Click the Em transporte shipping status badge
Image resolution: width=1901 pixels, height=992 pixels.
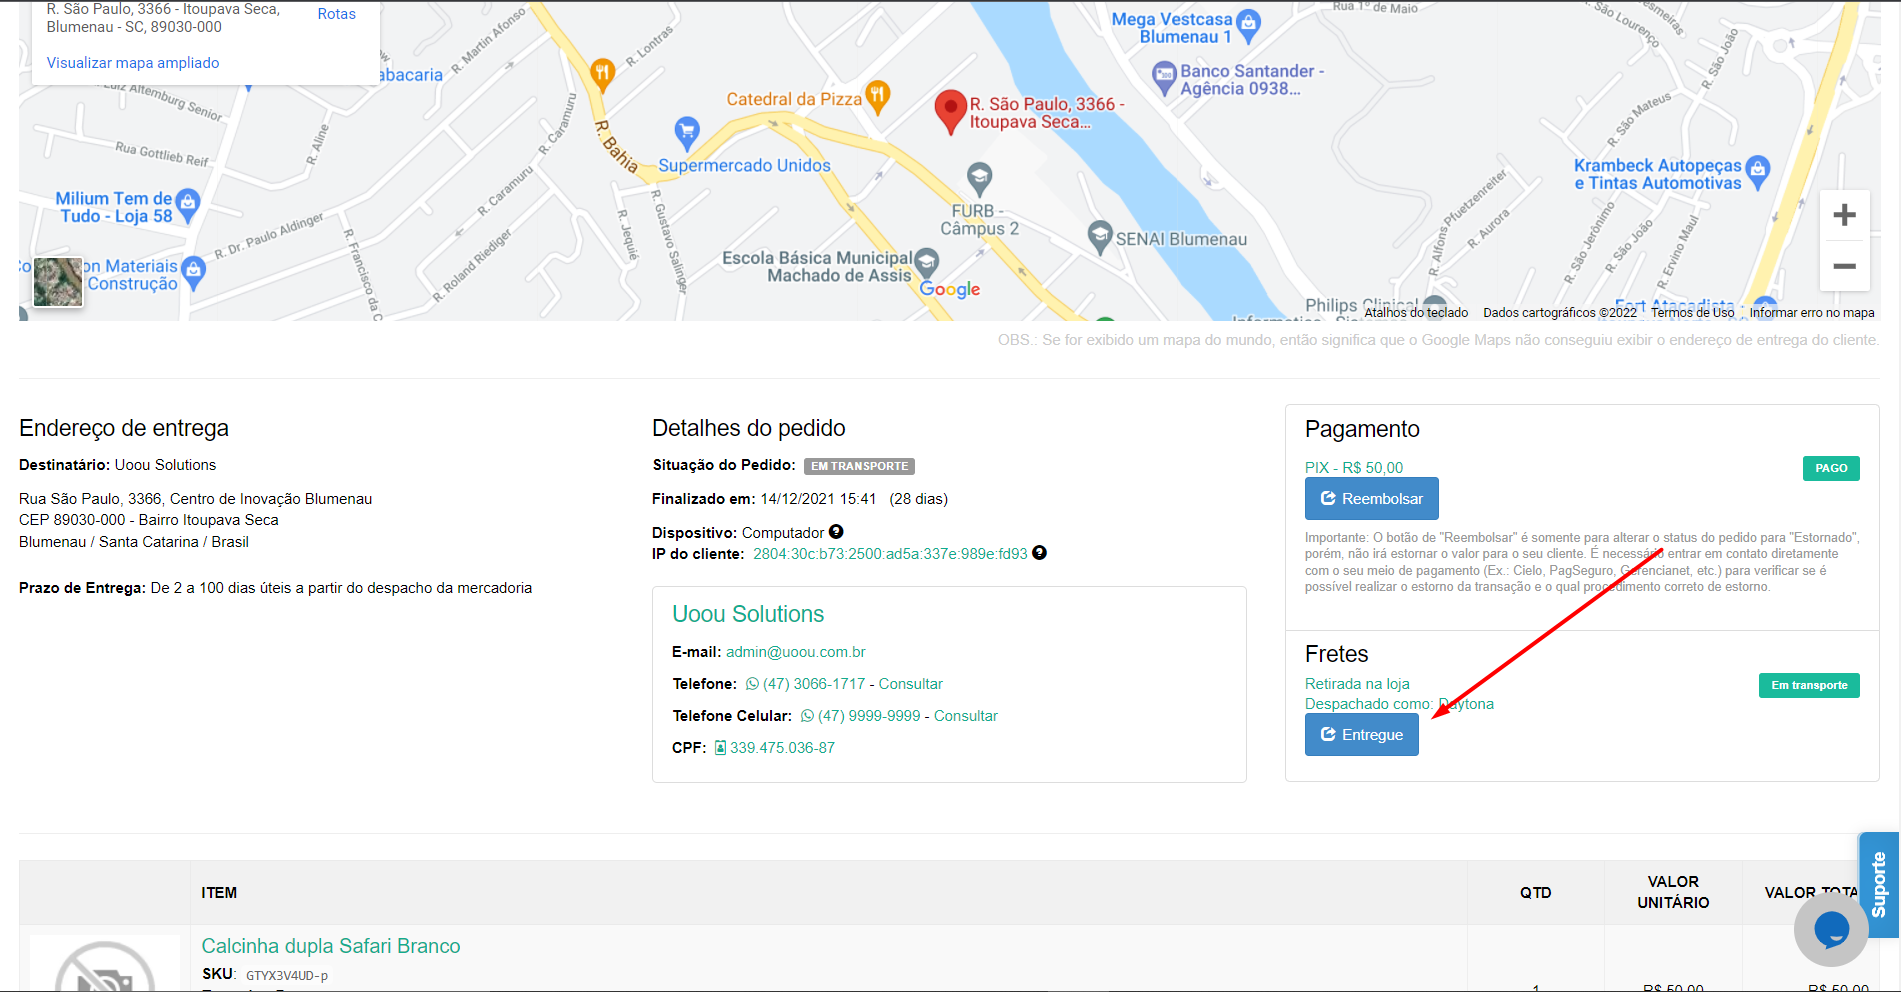(x=1809, y=685)
